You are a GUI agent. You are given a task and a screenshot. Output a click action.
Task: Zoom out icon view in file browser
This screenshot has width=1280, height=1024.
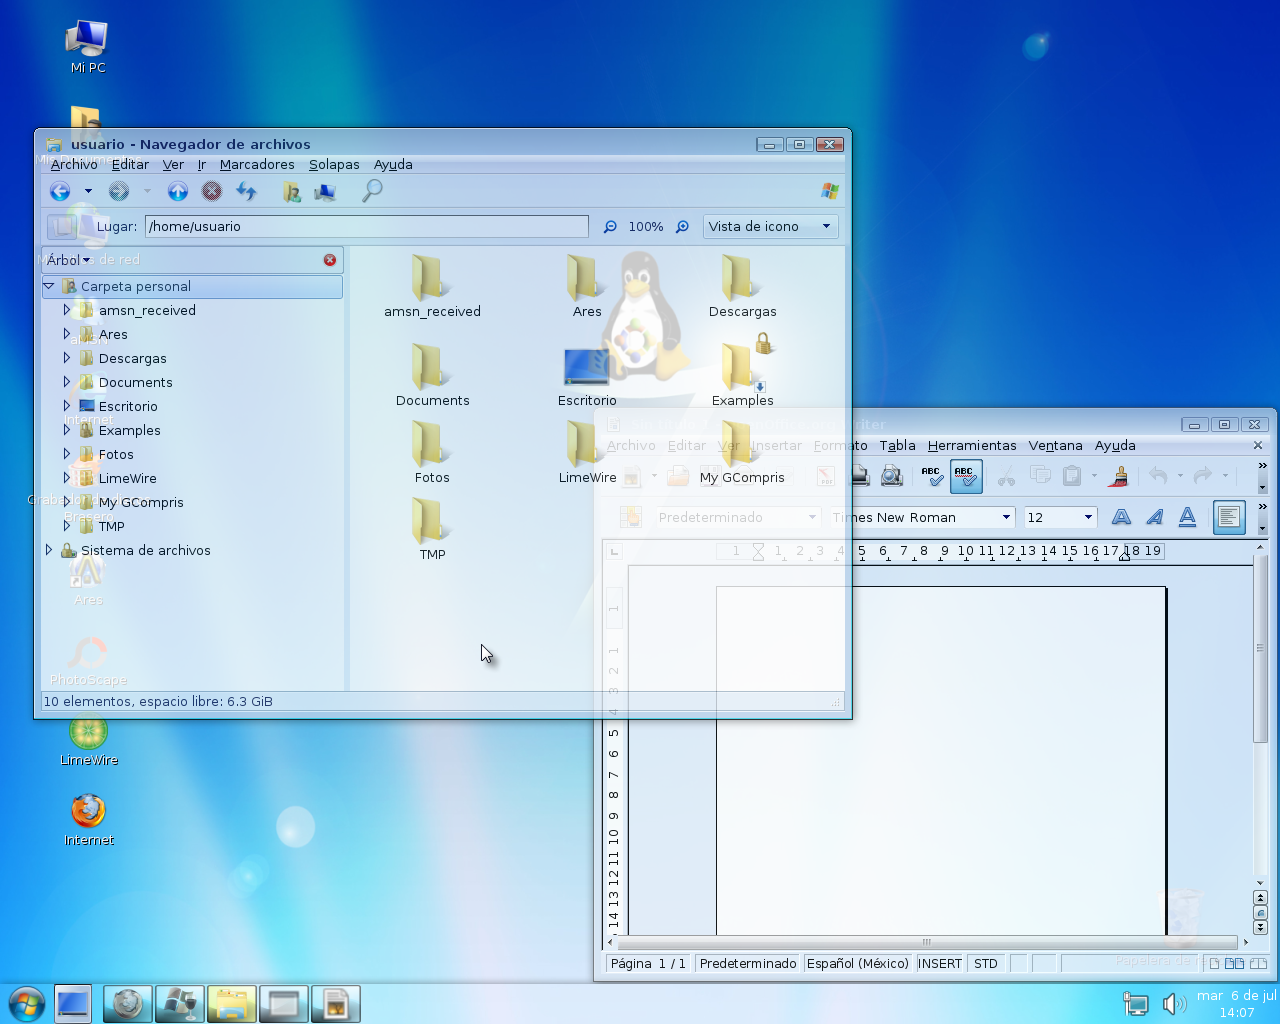[610, 227]
